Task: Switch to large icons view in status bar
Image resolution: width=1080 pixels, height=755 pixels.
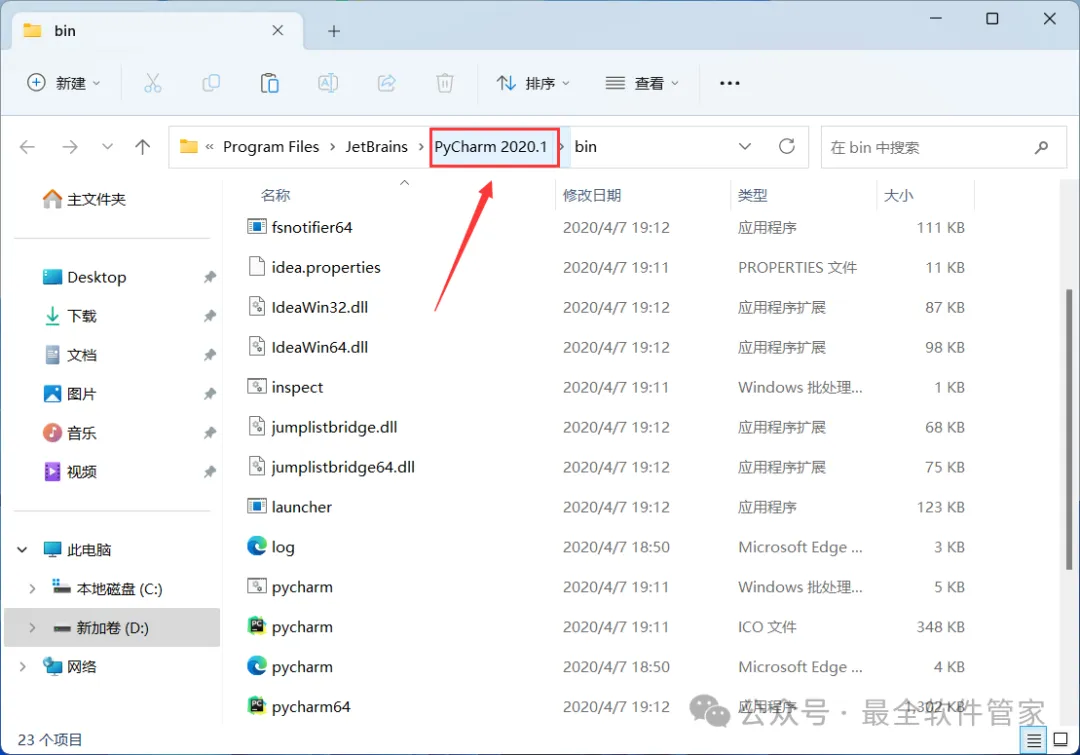Action: [x=1061, y=740]
